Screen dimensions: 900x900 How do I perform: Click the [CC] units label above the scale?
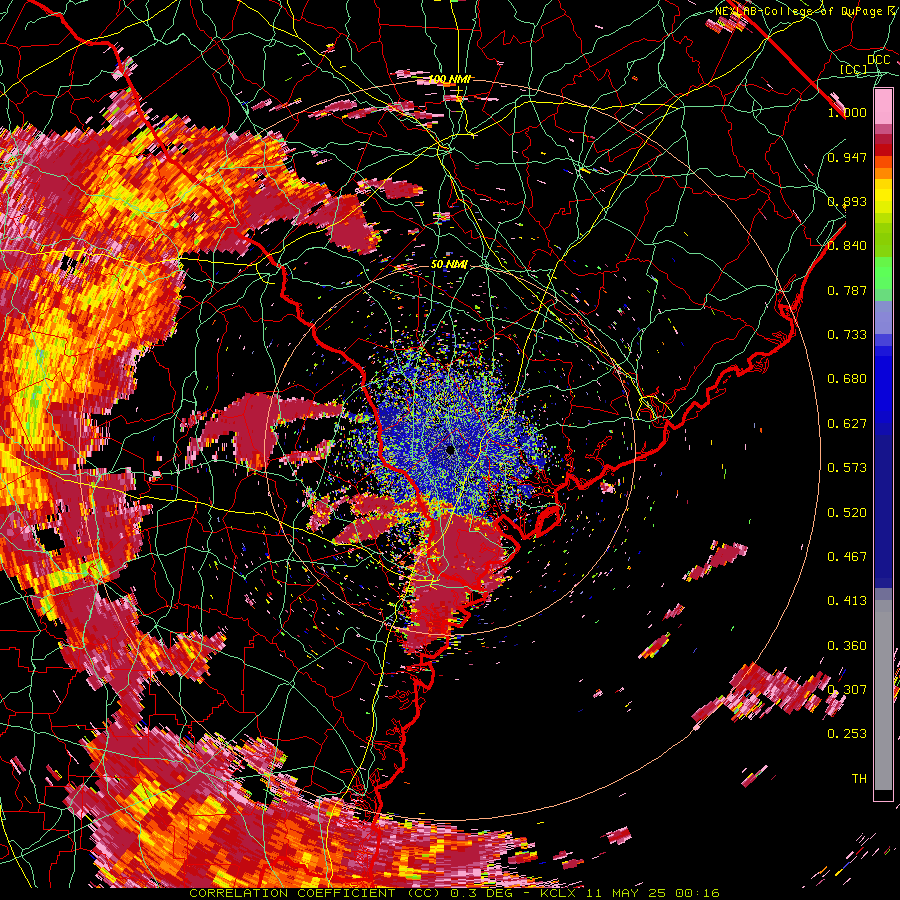coord(853,69)
